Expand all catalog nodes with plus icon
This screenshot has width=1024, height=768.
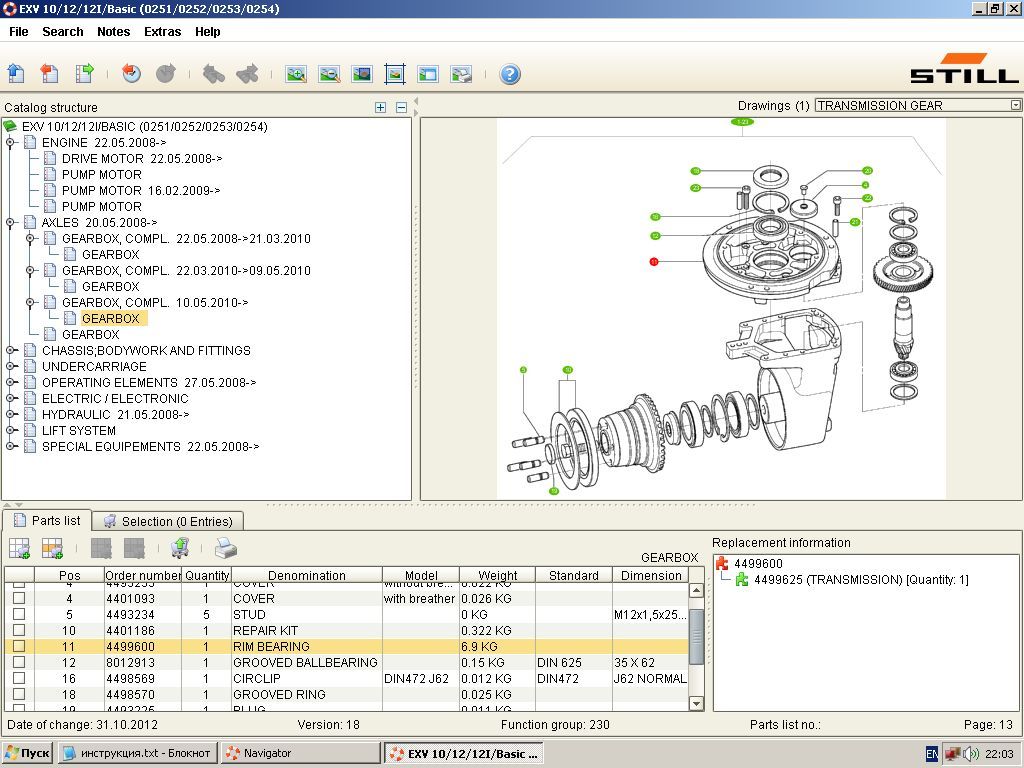tap(380, 107)
